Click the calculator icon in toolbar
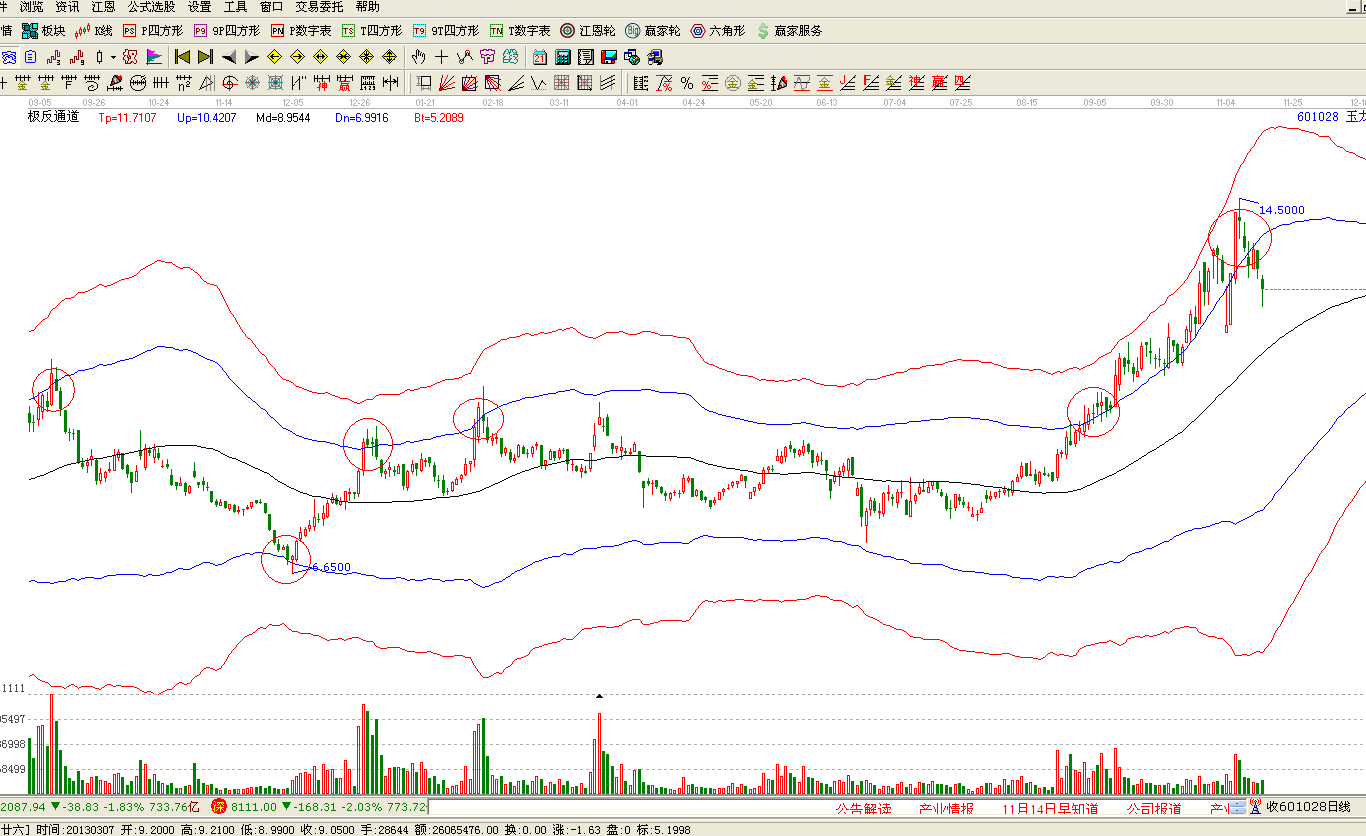The image size is (1366, 836). pyautogui.click(x=563, y=57)
